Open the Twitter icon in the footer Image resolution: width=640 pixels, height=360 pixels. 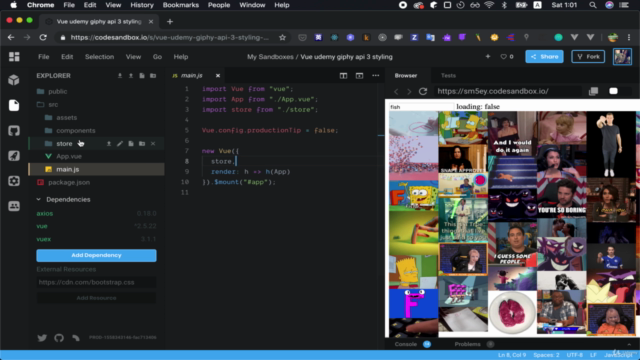tap(42, 338)
